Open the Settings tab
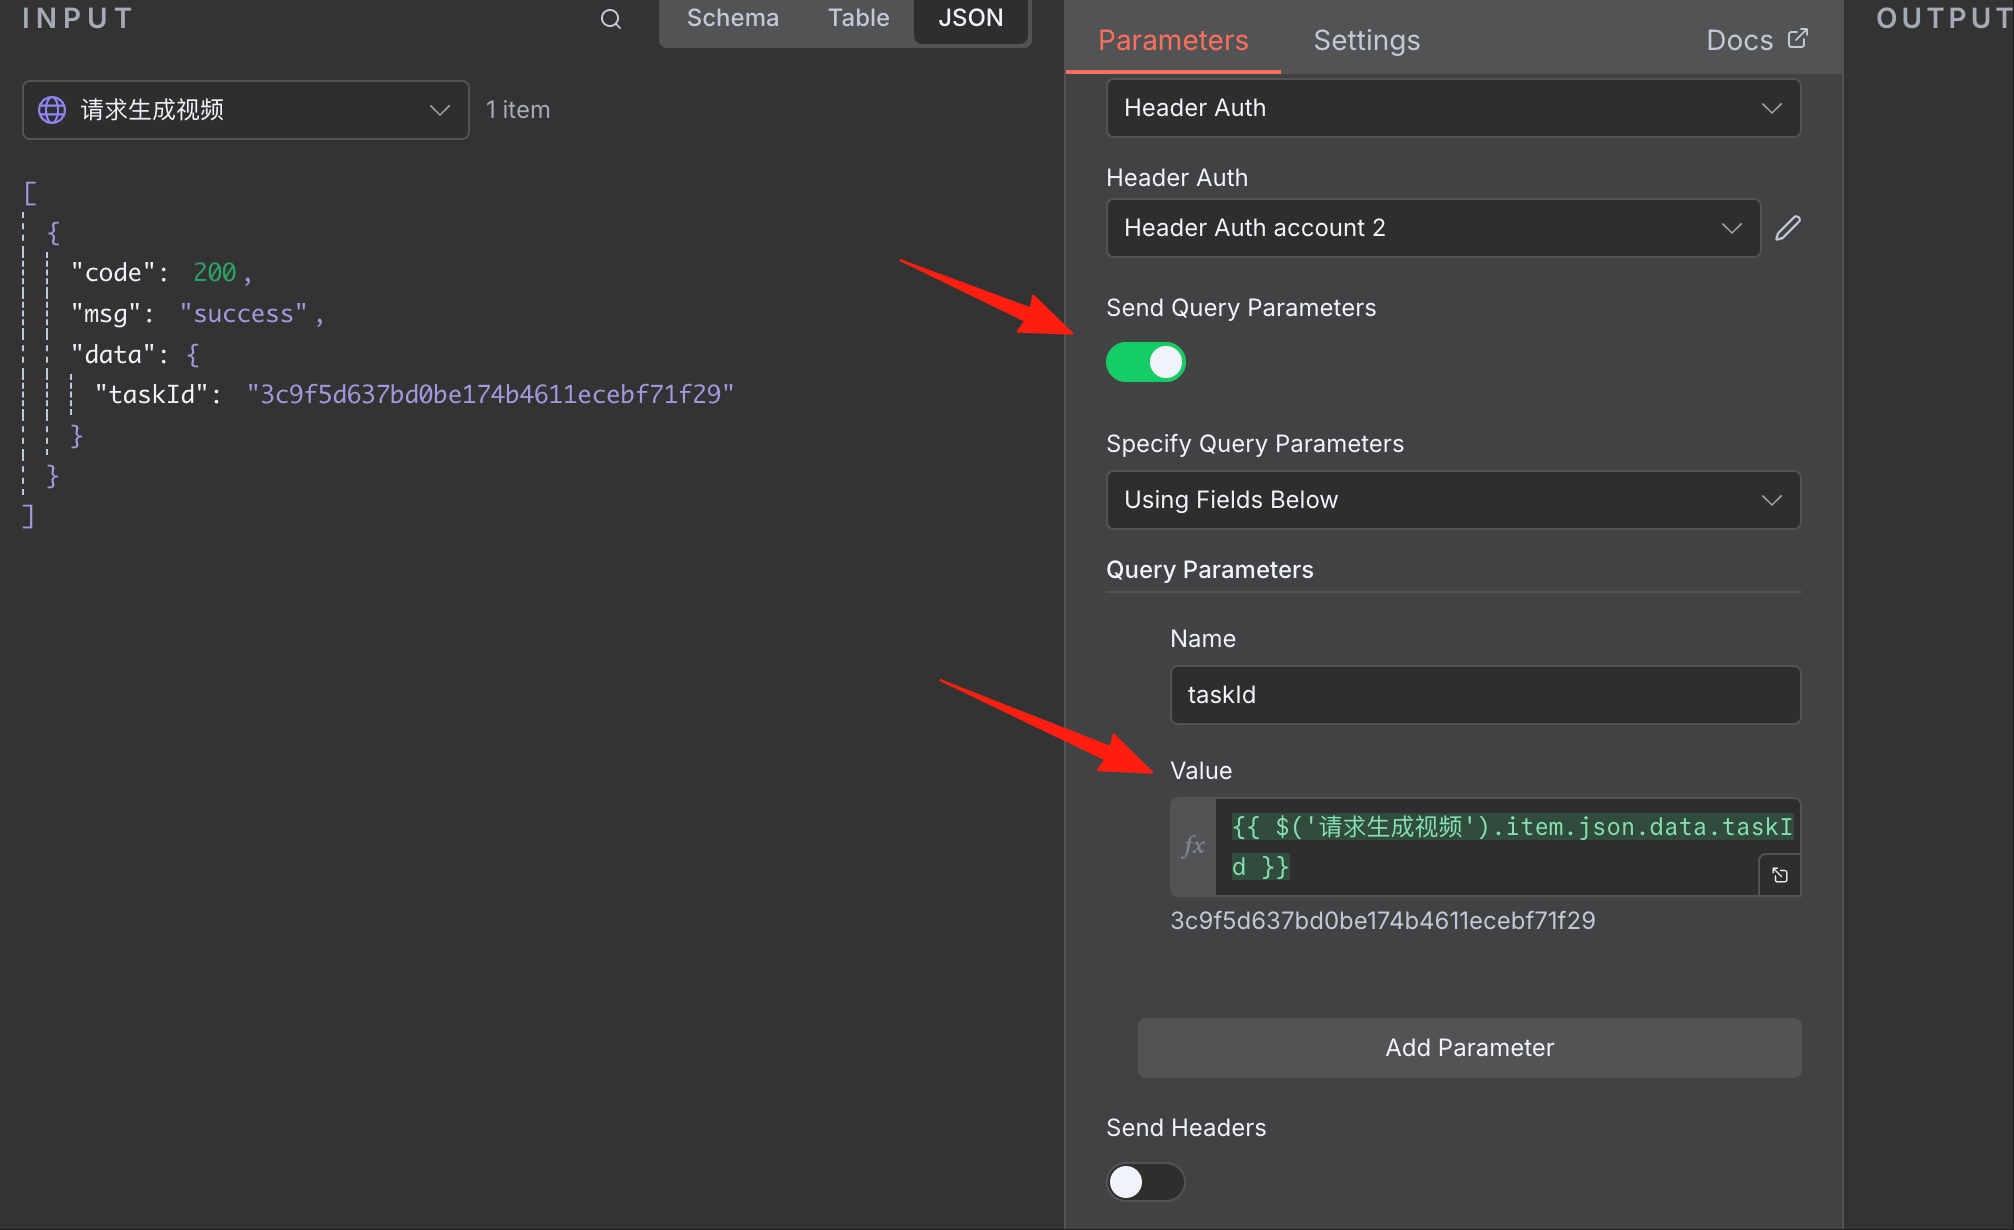This screenshot has height=1230, width=2014. [1366, 40]
